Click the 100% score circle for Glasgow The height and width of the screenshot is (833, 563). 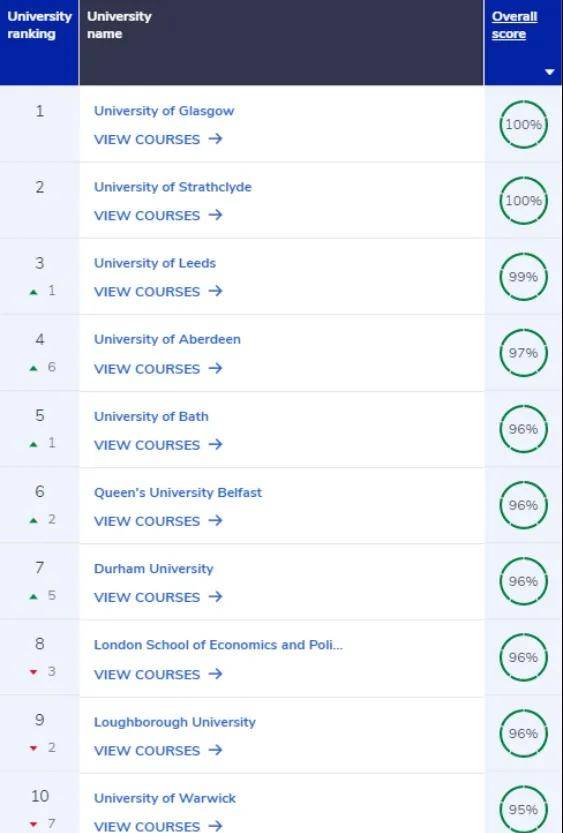click(523, 124)
